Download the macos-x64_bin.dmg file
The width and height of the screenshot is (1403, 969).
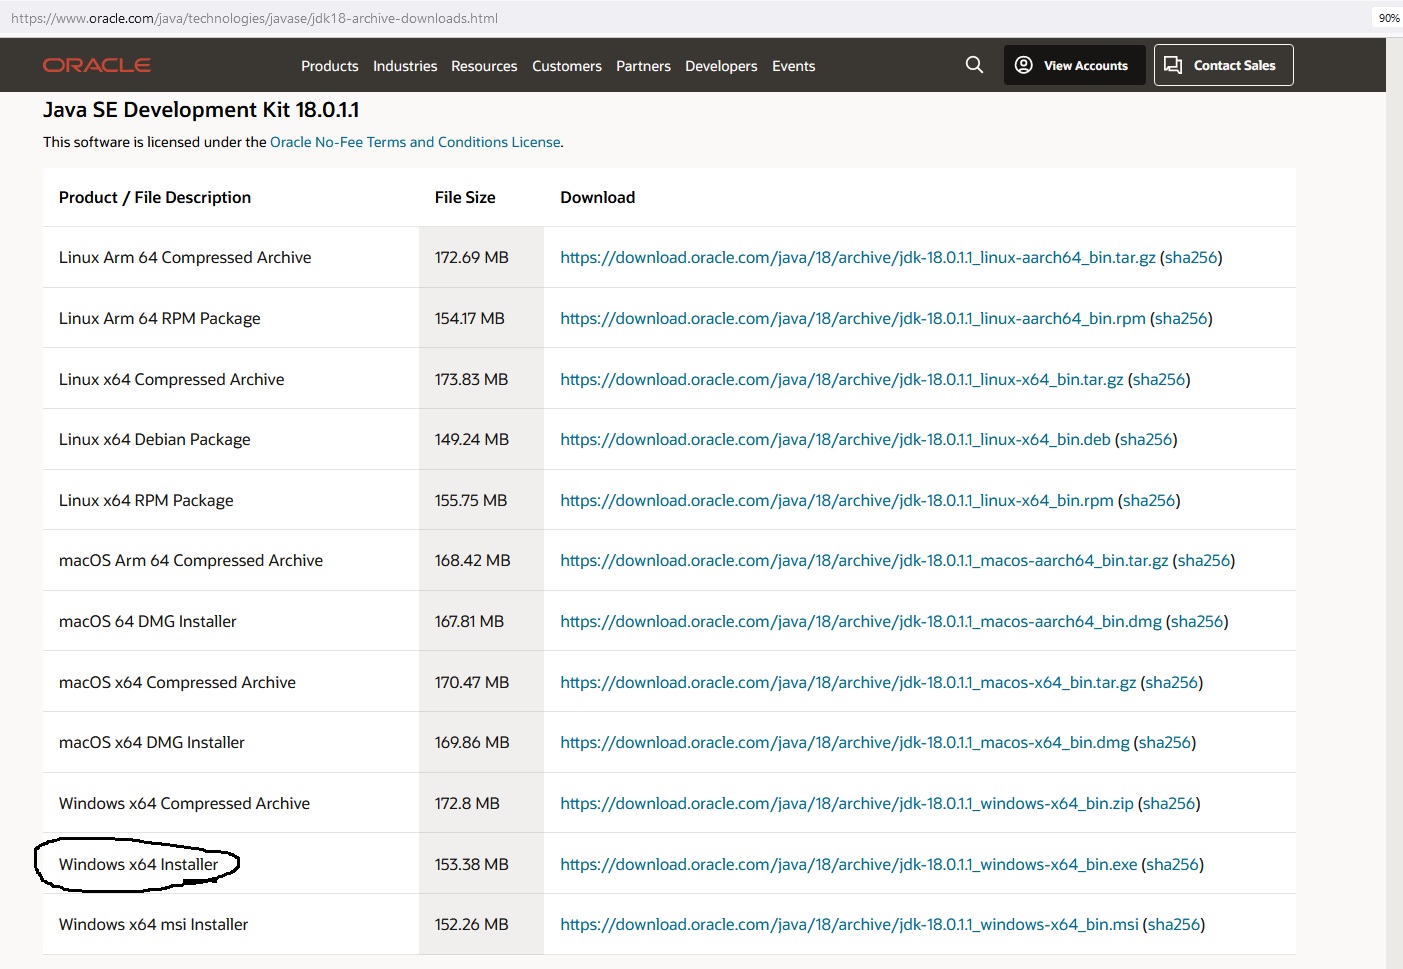pos(845,743)
